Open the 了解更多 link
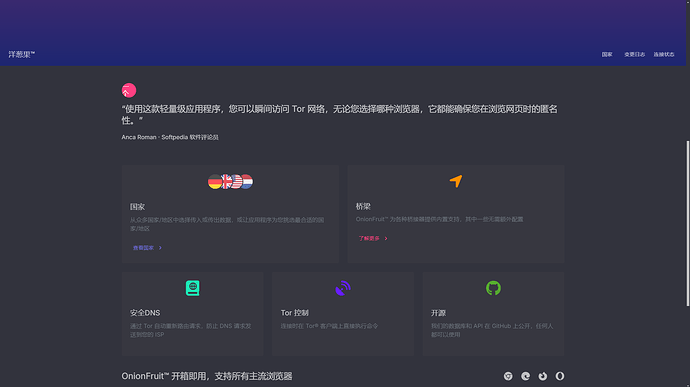Viewport: 690px width, 387px height. (369, 238)
